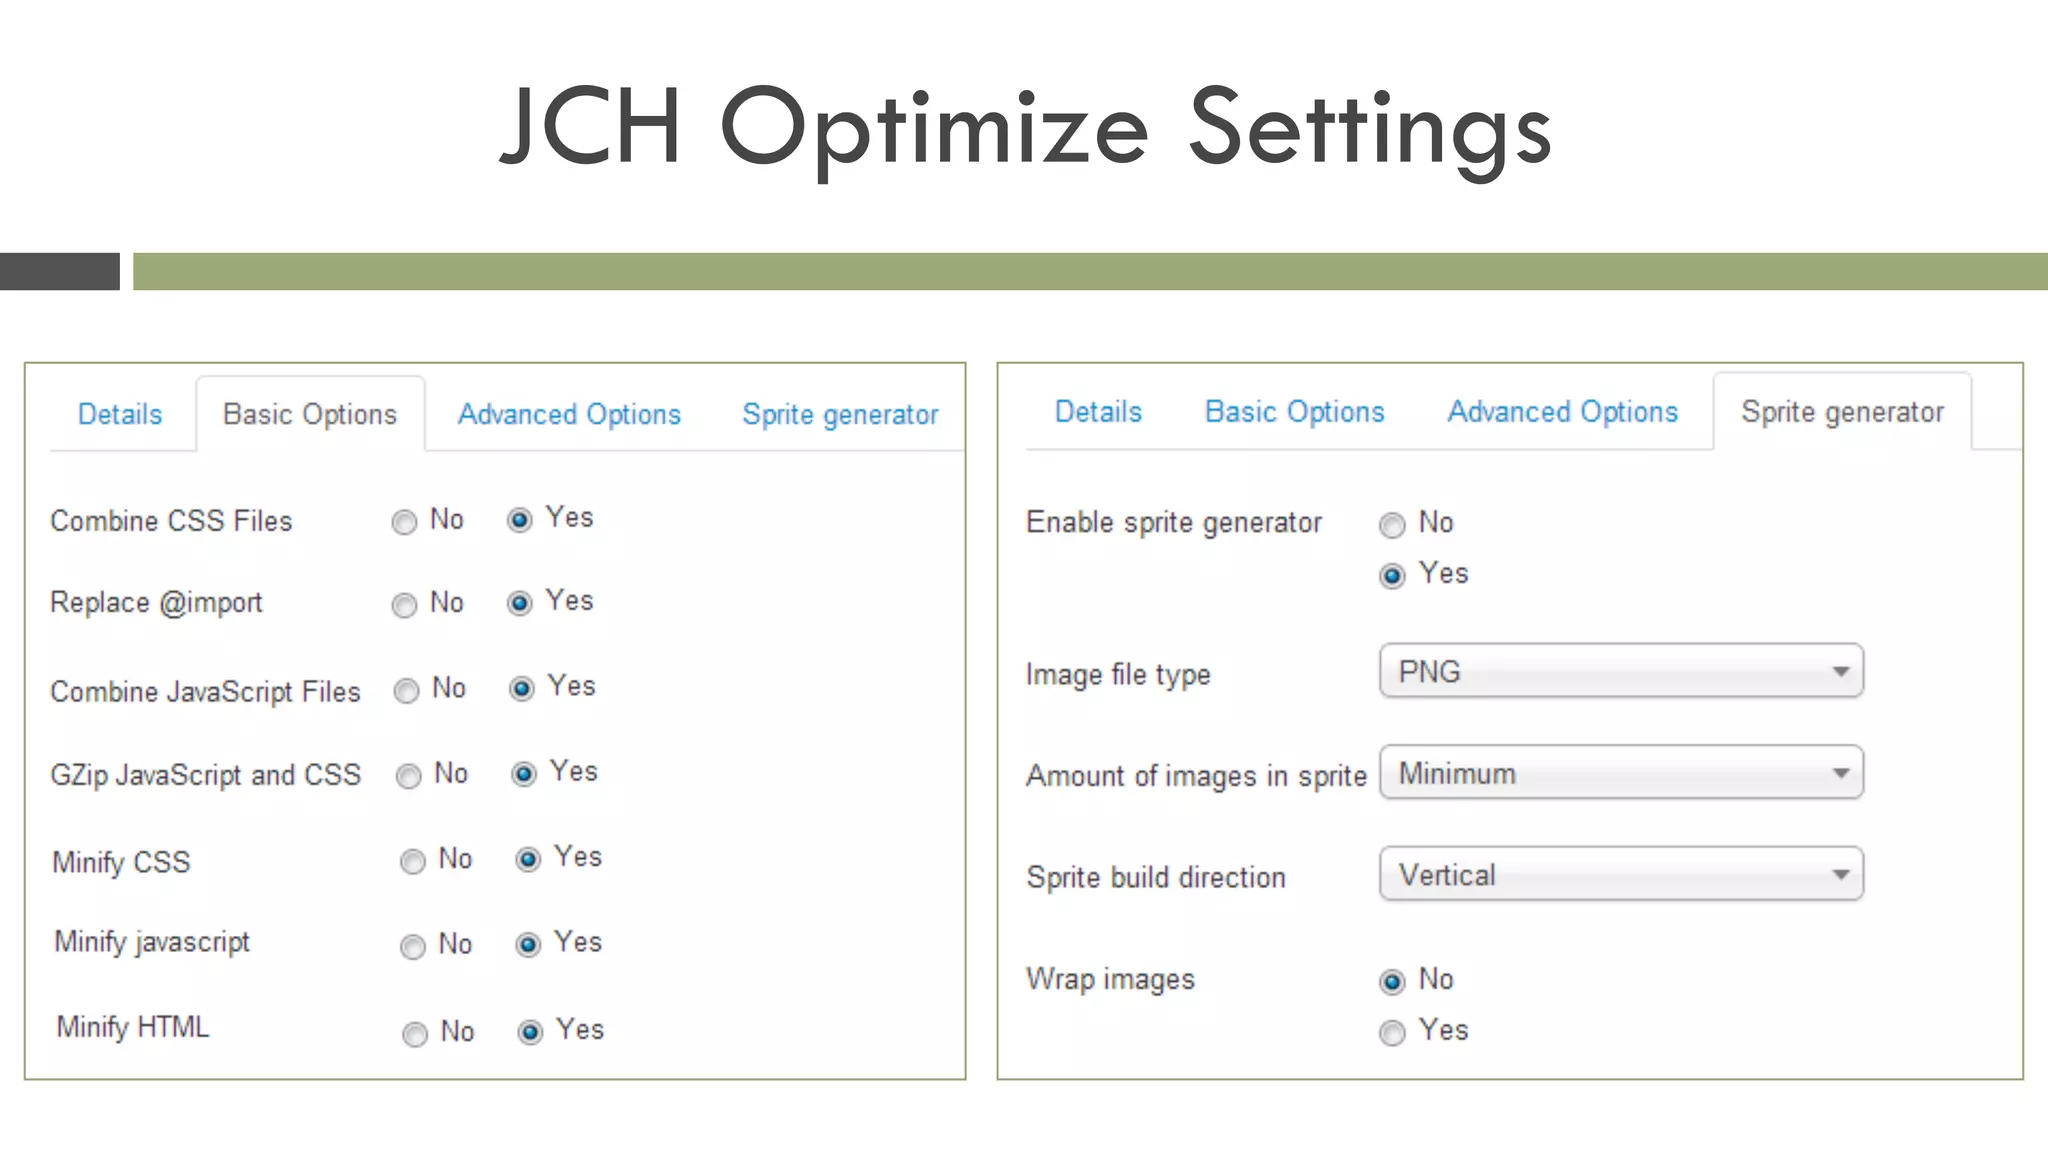The image size is (2048, 1152).
Task: Click the 'Wrap images' label
Action: point(1110,979)
